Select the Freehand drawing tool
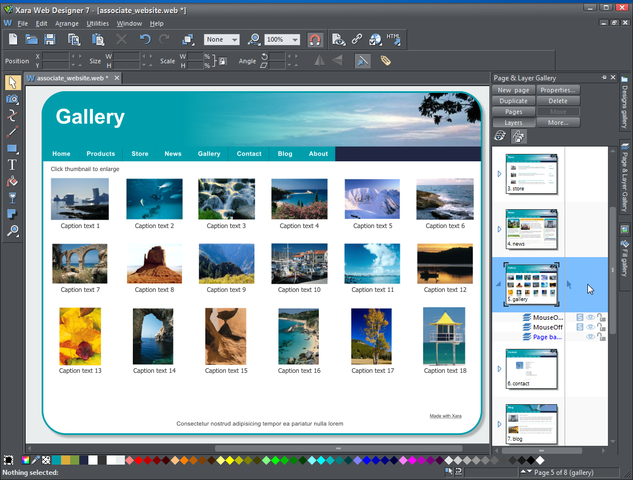Viewport: 633px width, 480px height. (x=13, y=115)
